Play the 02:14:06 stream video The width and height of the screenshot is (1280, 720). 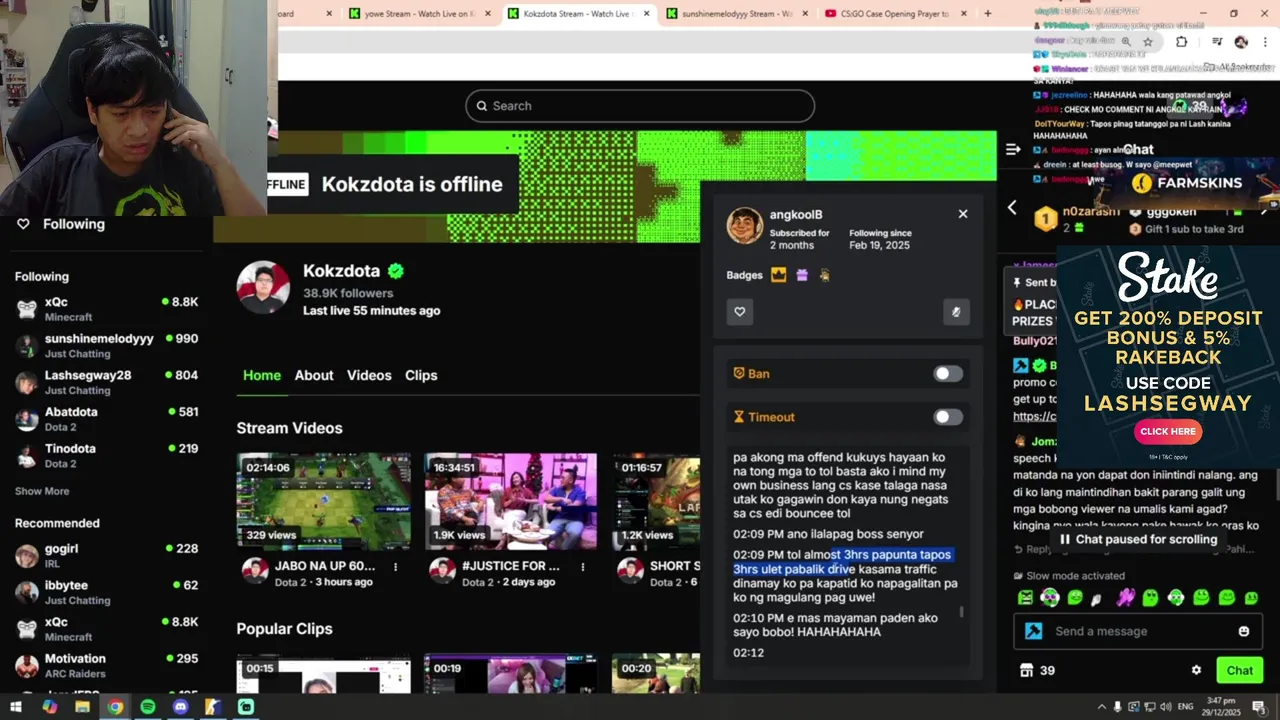tap(323, 501)
